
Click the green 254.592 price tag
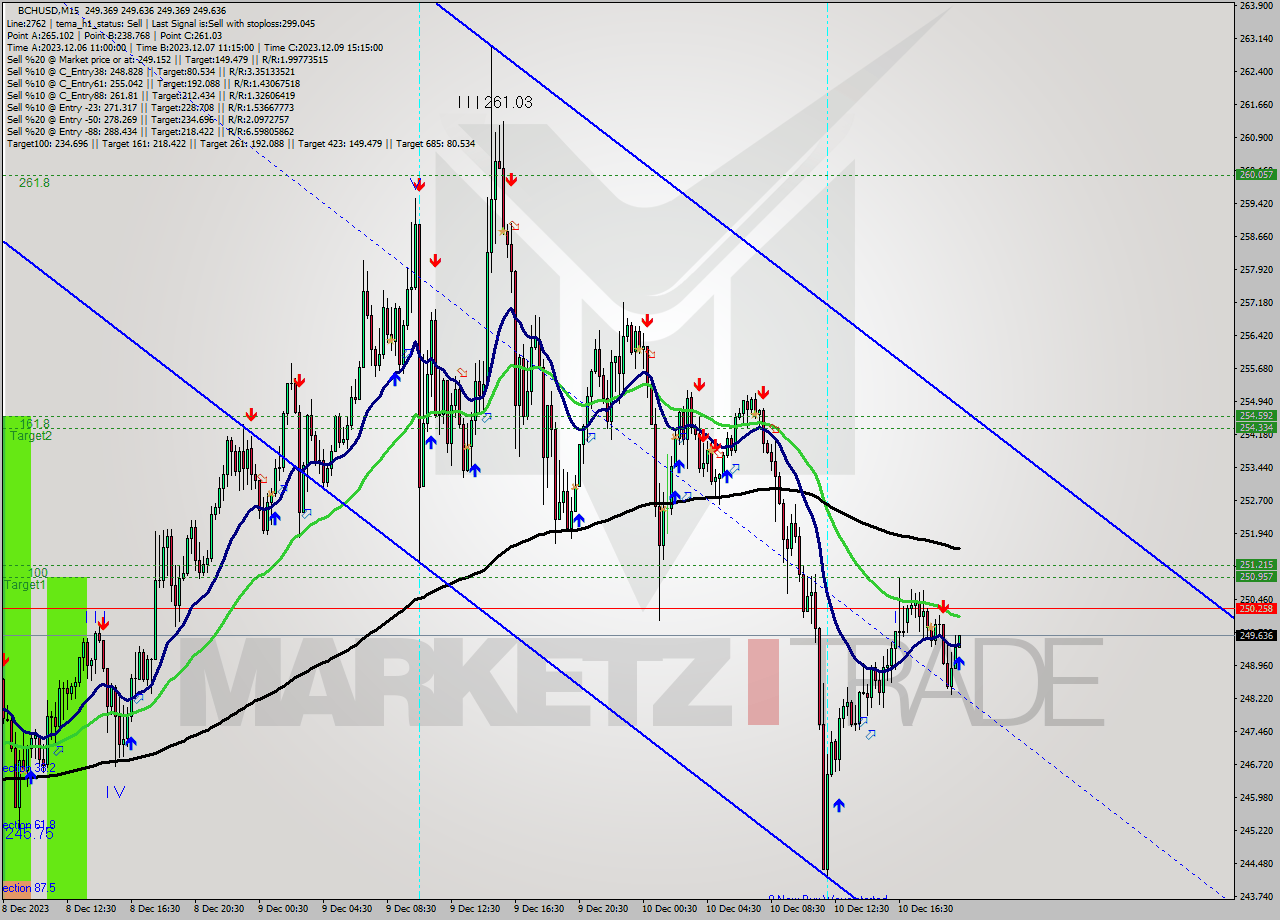1256,415
